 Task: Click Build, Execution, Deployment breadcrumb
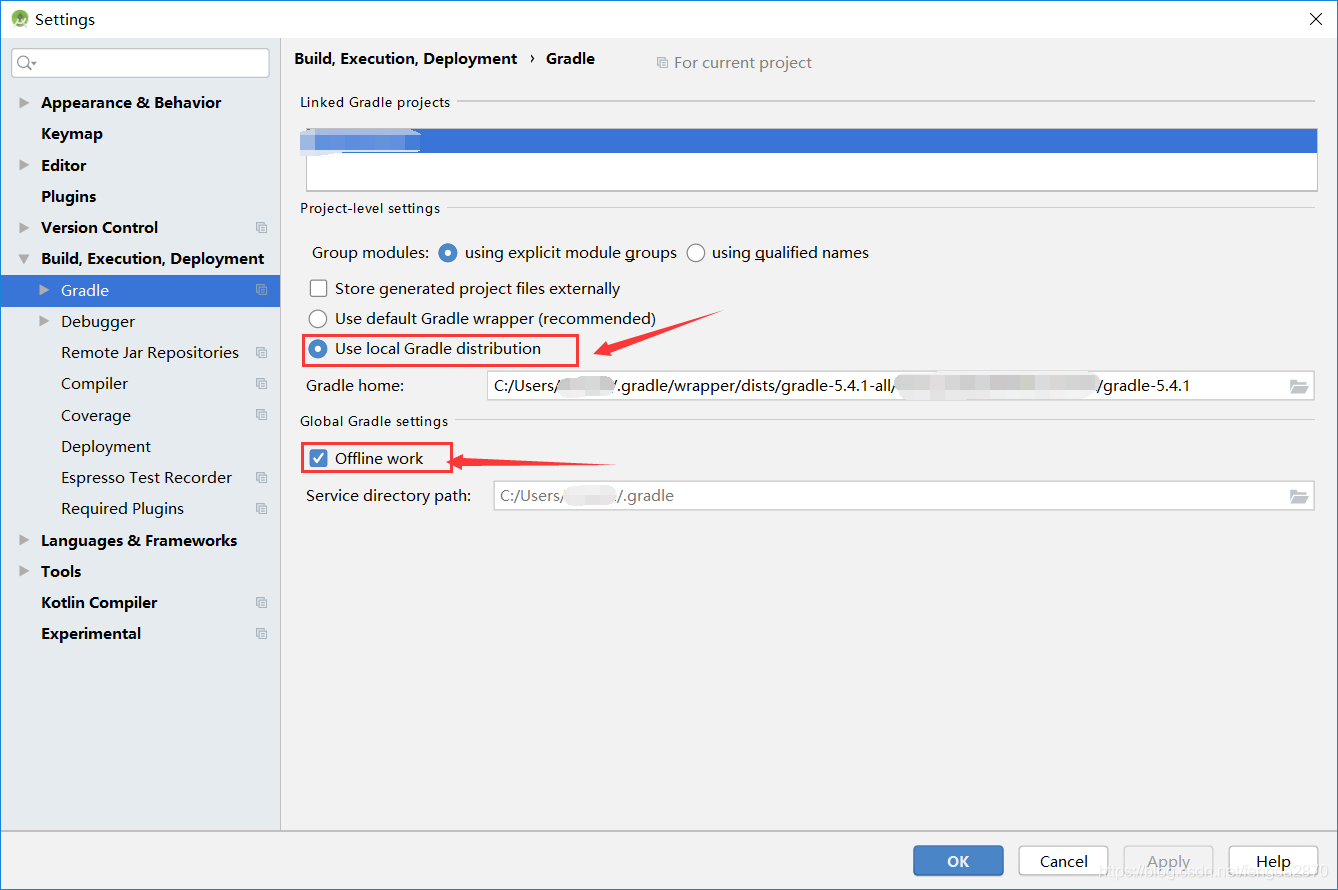(x=406, y=59)
